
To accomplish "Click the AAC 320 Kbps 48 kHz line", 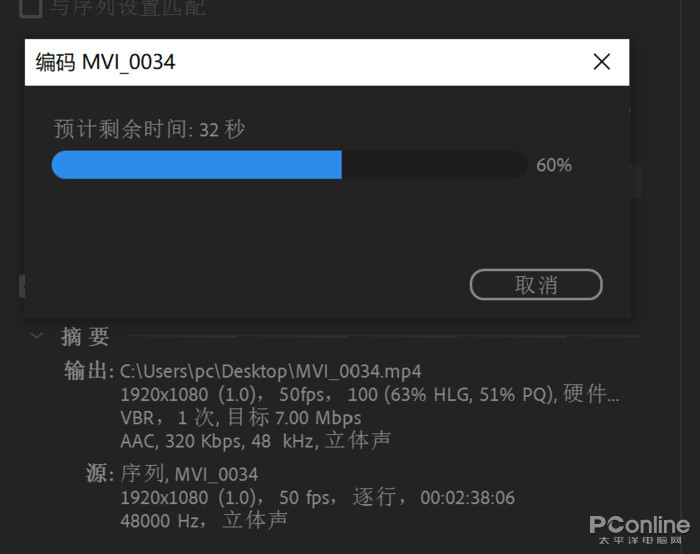I will tap(255, 441).
